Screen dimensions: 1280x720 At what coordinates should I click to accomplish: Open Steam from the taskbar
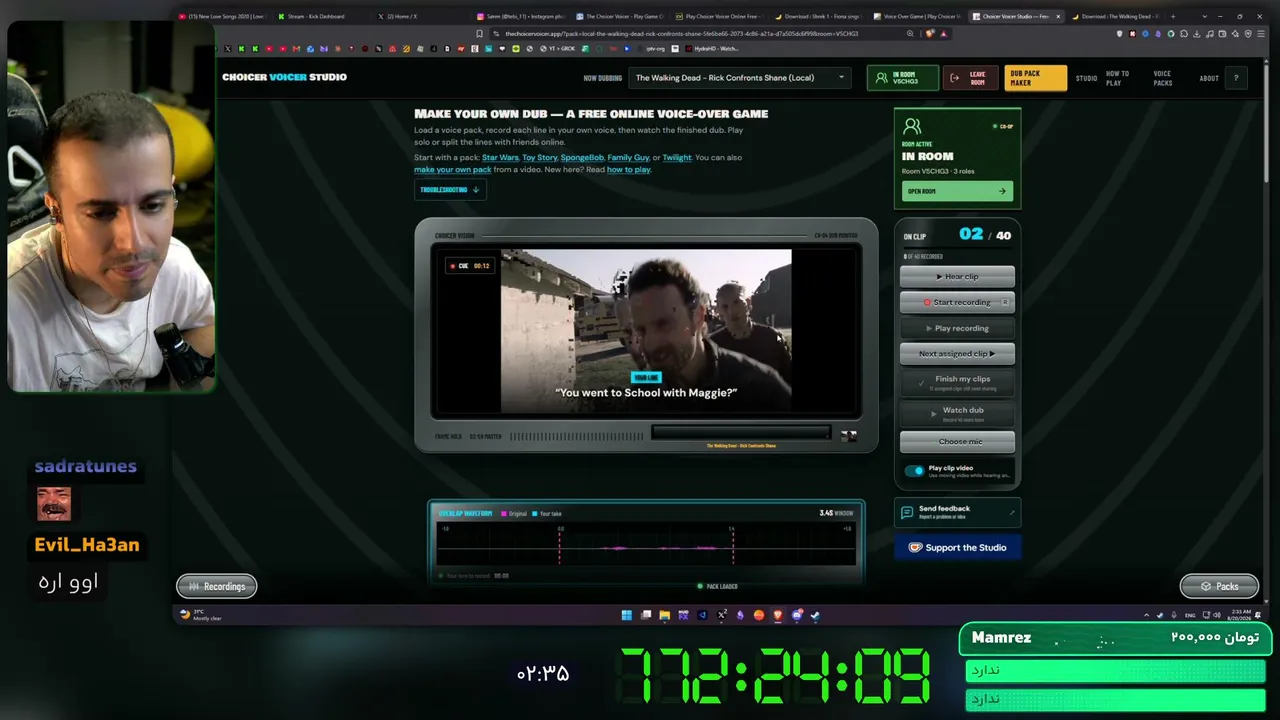point(815,615)
